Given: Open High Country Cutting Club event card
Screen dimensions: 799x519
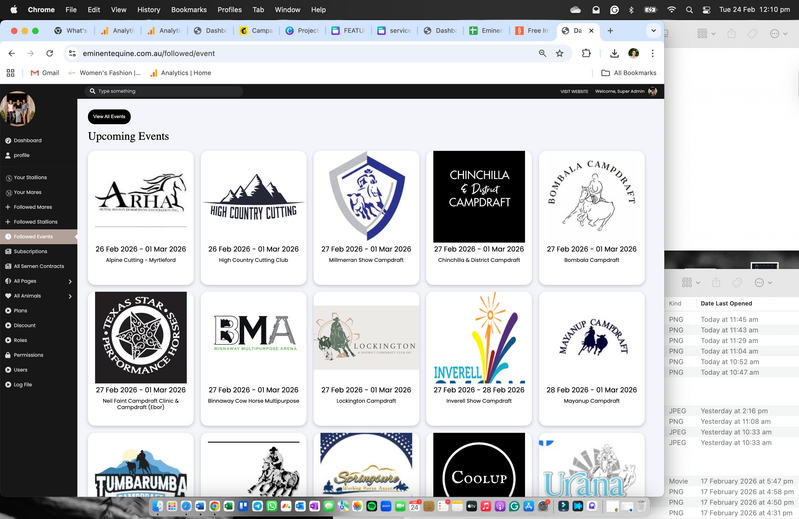Looking at the screenshot, I should pos(253,217).
